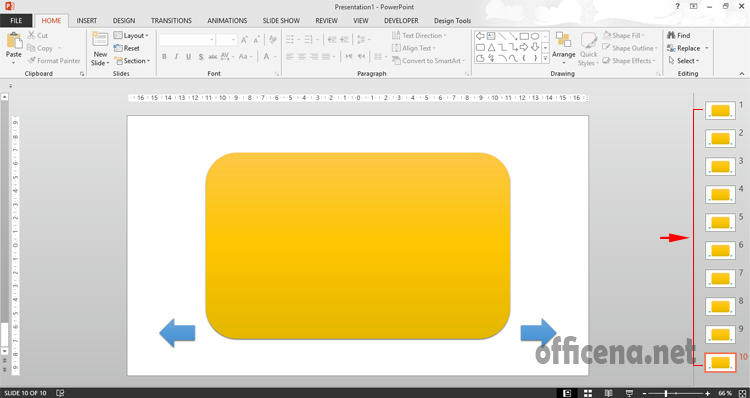Image resolution: width=750 pixels, height=398 pixels.
Task: Click the Paste clipboard icon
Action: pyautogui.click(x=14, y=41)
